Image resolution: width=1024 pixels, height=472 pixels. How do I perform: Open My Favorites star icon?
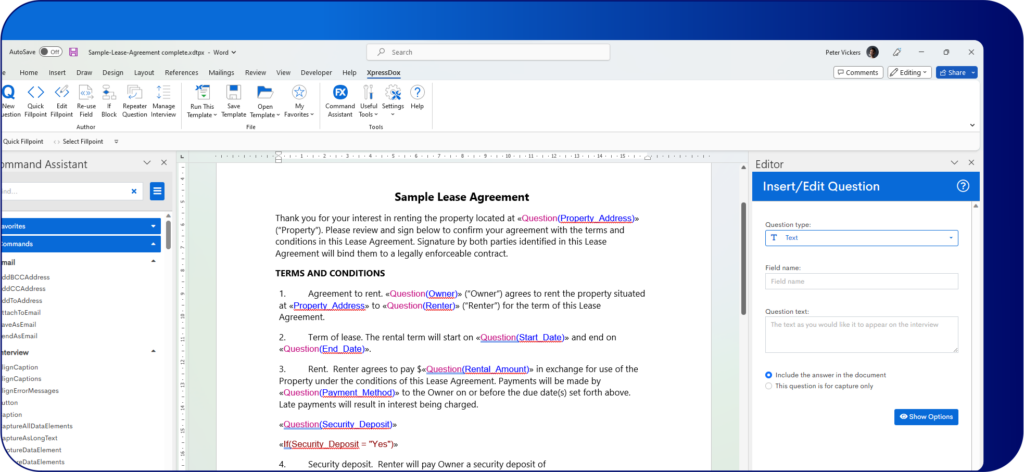coord(299,92)
